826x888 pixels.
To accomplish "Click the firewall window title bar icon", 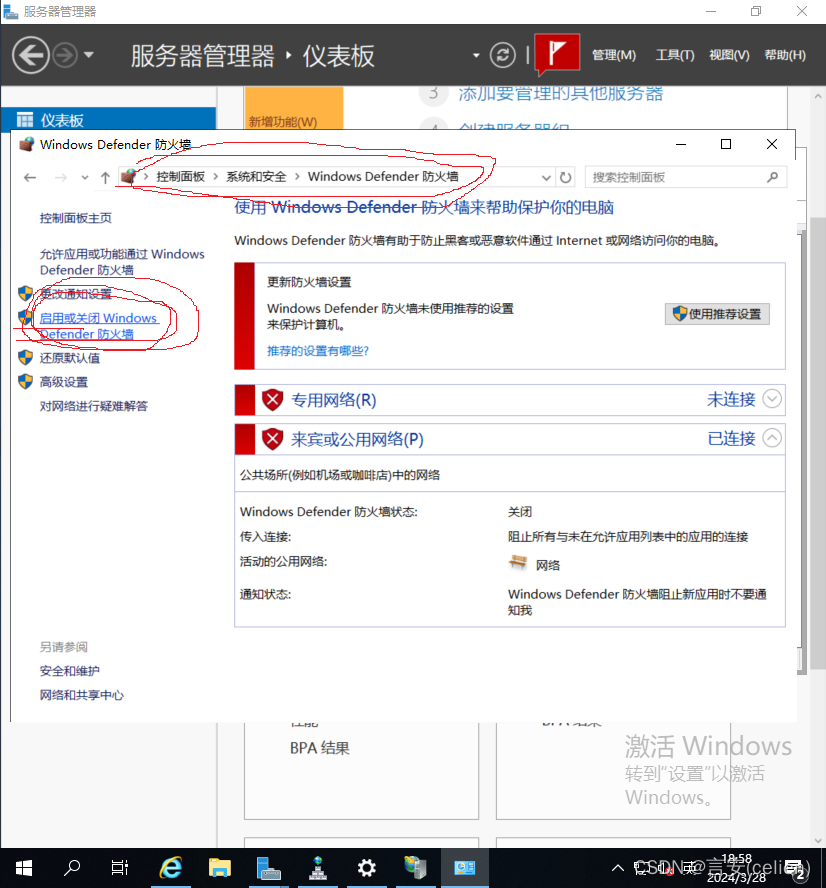I will click(x=26, y=144).
